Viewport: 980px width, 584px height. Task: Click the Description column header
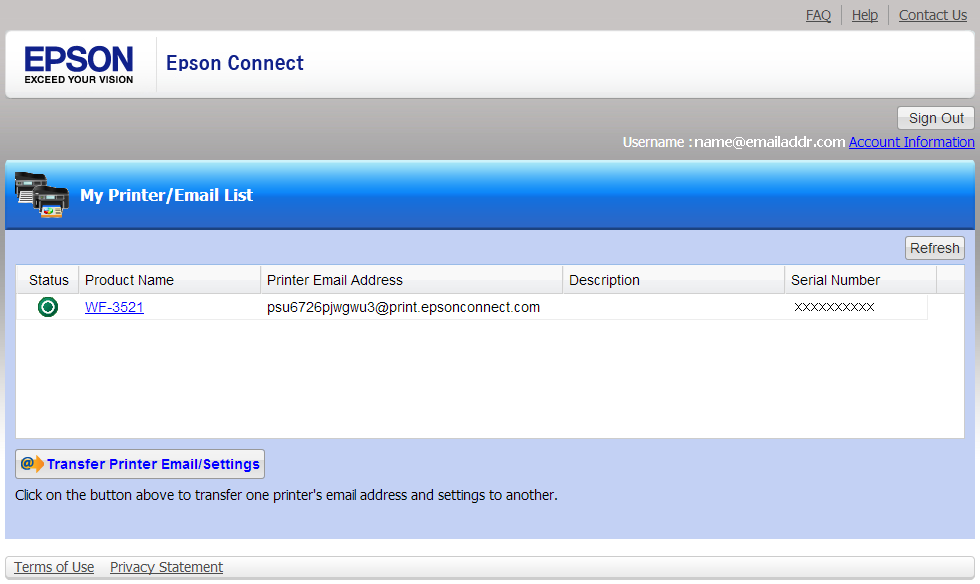(604, 280)
